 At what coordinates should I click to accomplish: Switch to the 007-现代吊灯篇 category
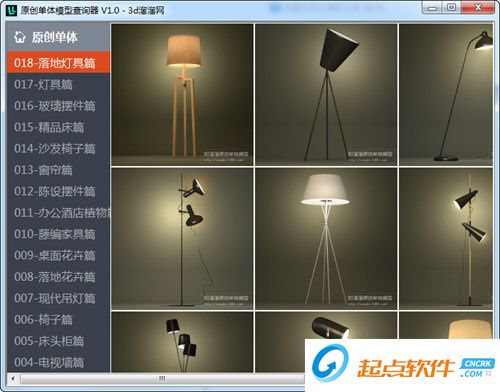[x=59, y=298]
